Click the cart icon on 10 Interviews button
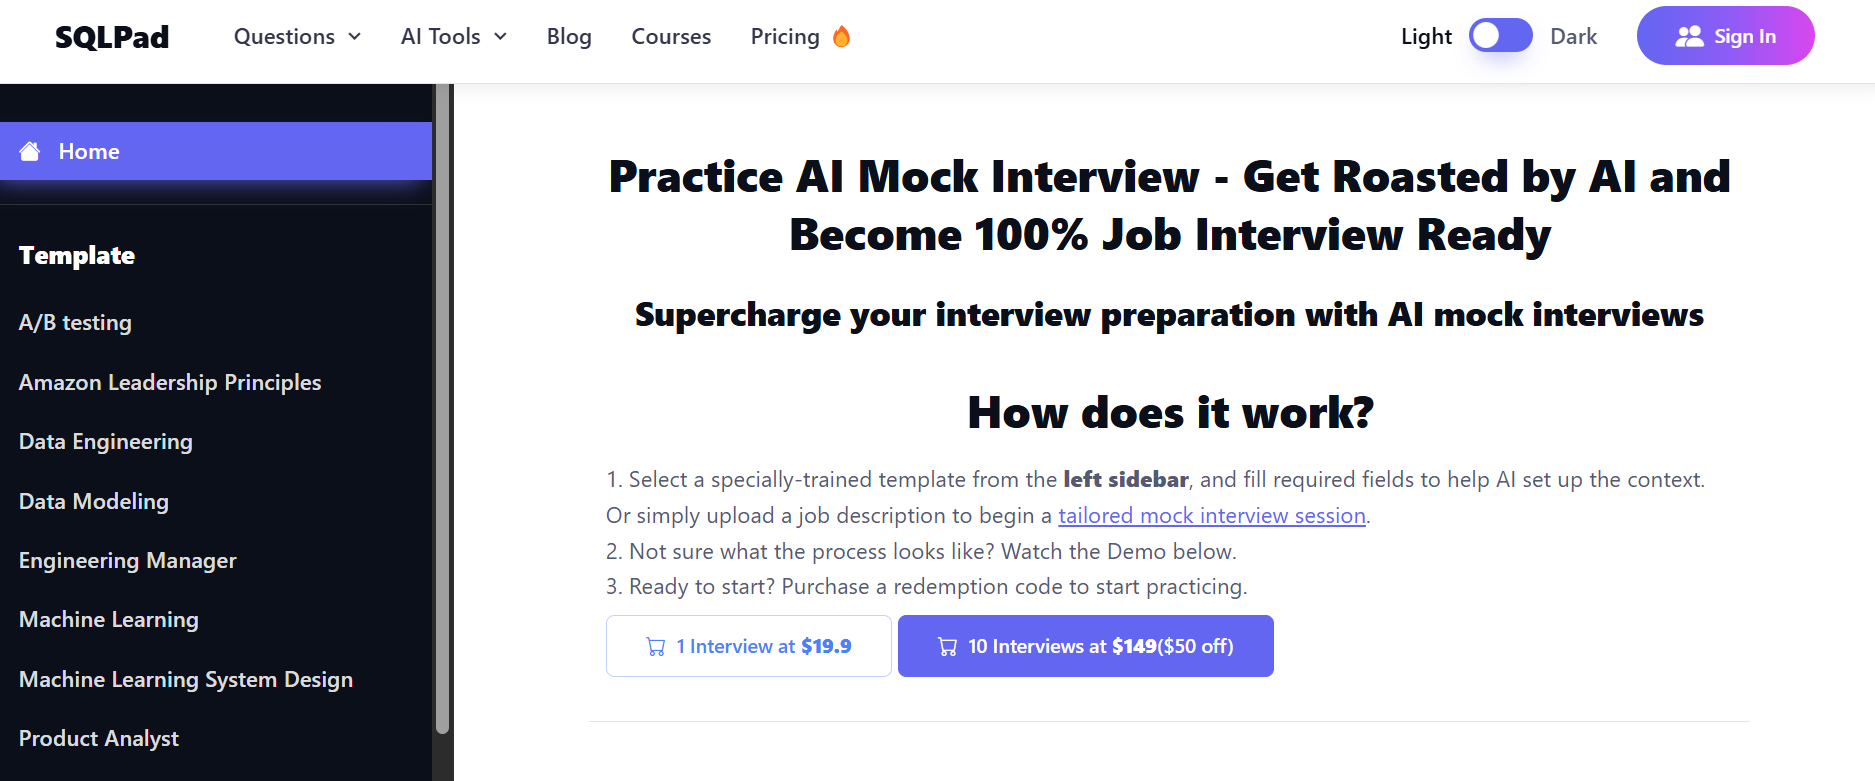1875x781 pixels. 947,647
